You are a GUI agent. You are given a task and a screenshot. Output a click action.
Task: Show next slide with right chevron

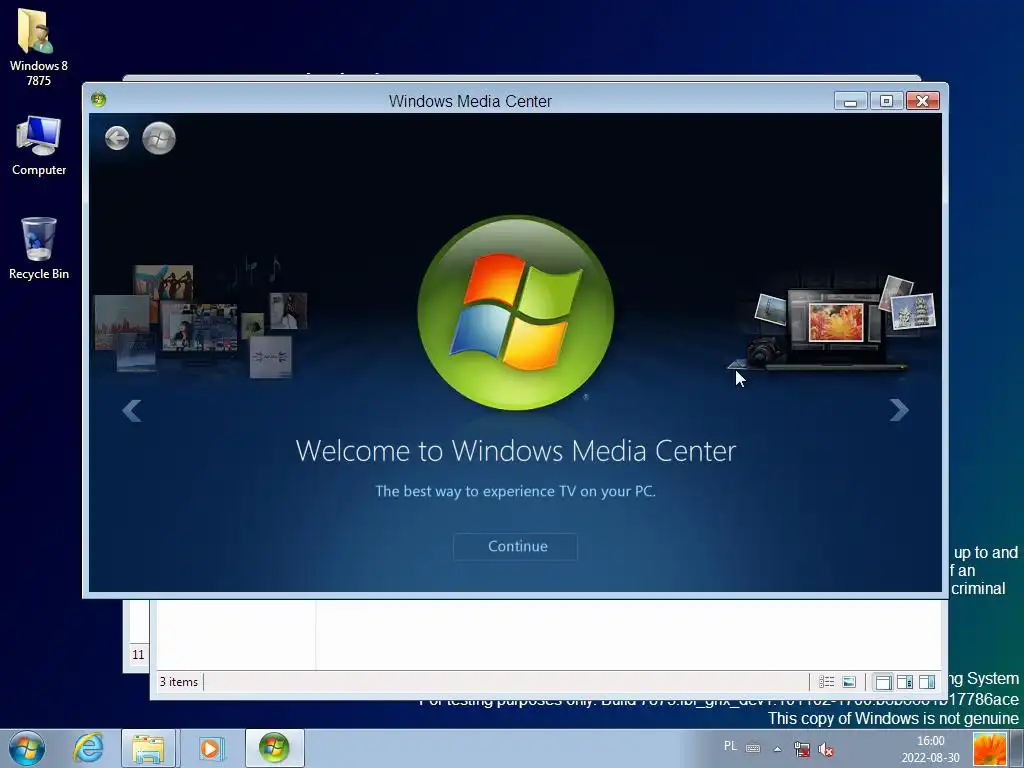[899, 410]
